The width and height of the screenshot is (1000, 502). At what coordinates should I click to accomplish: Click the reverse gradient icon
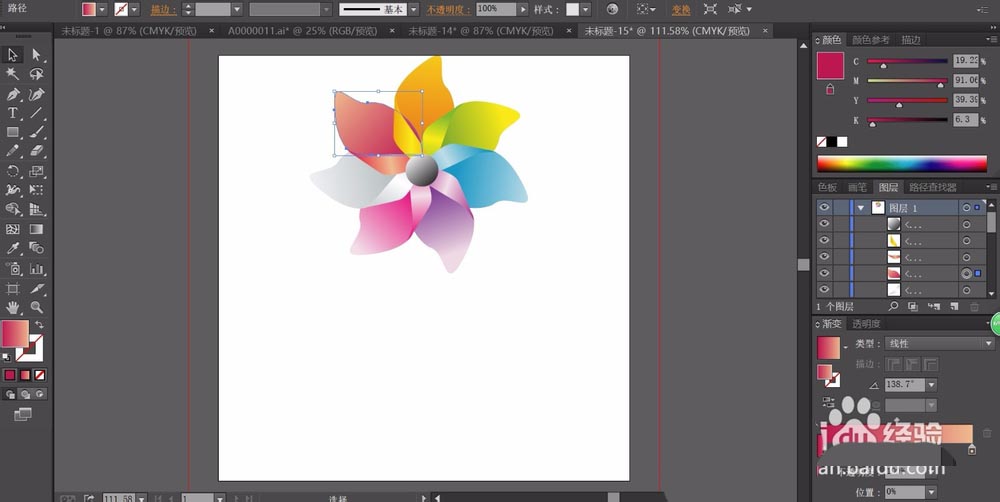[x=828, y=402]
